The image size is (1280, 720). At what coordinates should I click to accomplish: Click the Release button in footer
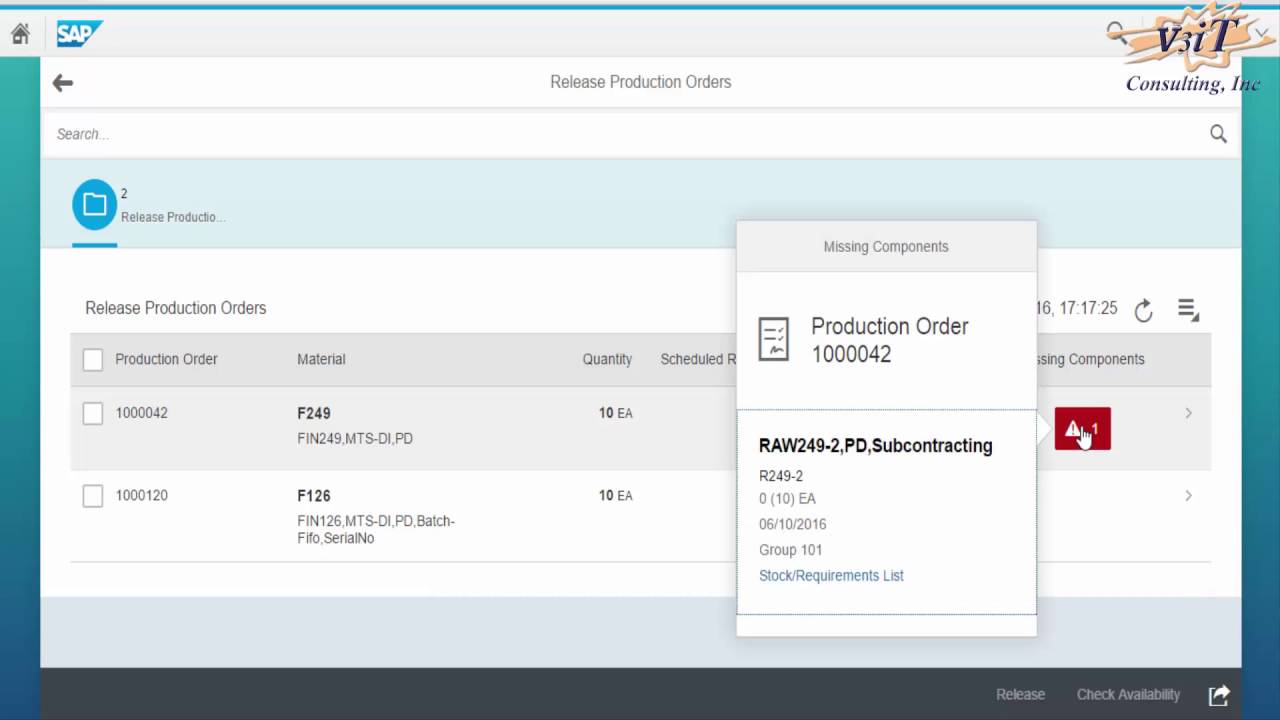[1020, 695]
